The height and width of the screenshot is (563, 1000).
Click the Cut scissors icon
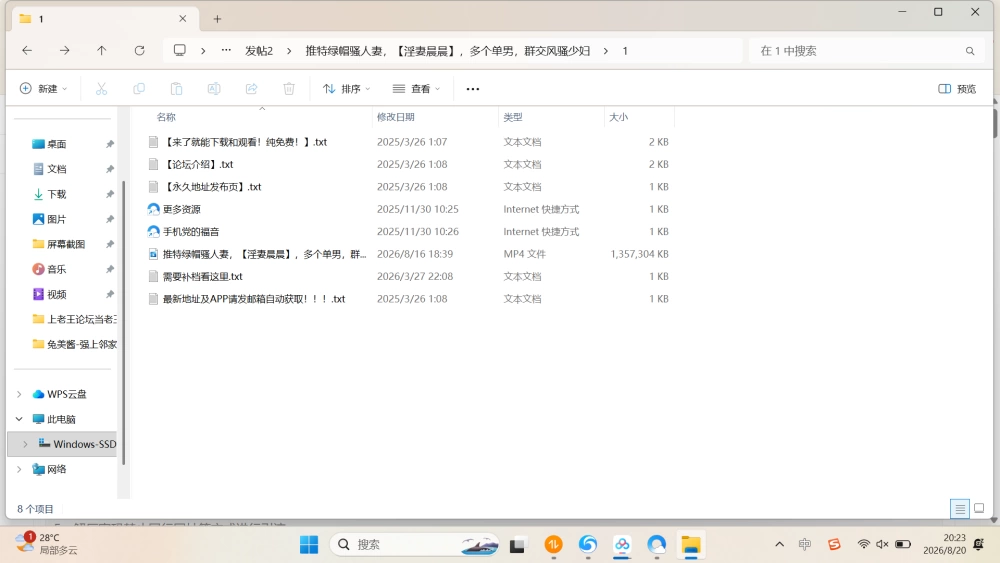[101, 89]
